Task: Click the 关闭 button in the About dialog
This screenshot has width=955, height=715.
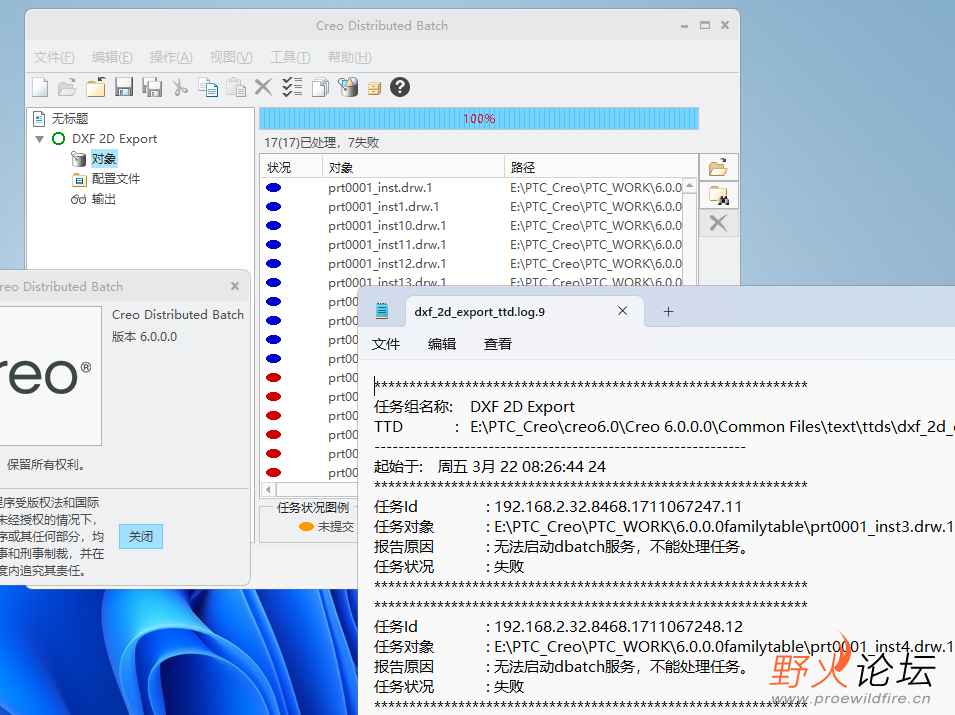Action: click(141, 537)
